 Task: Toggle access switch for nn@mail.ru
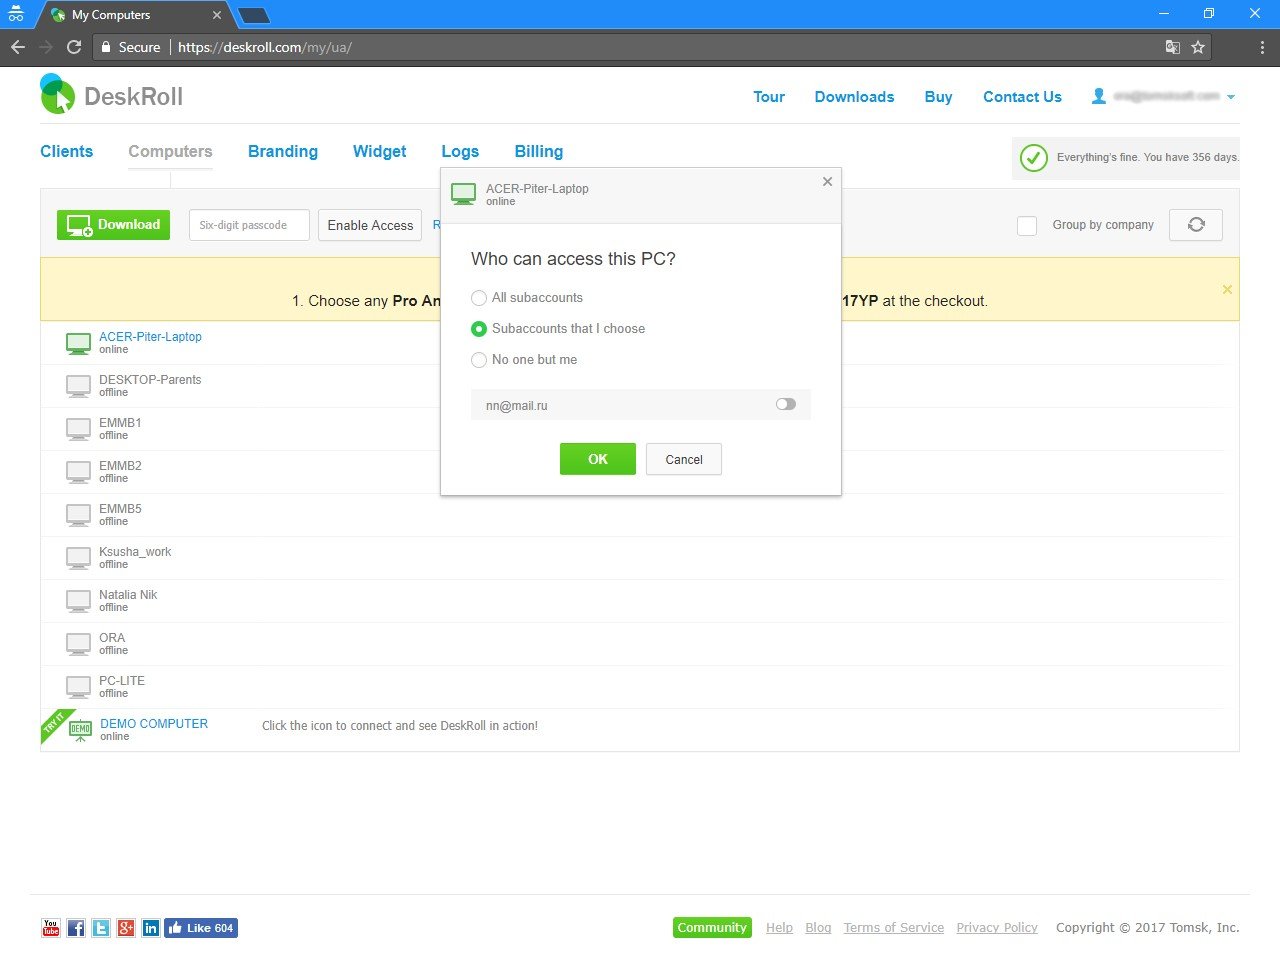pyautogui.click(x=786, y=405)
